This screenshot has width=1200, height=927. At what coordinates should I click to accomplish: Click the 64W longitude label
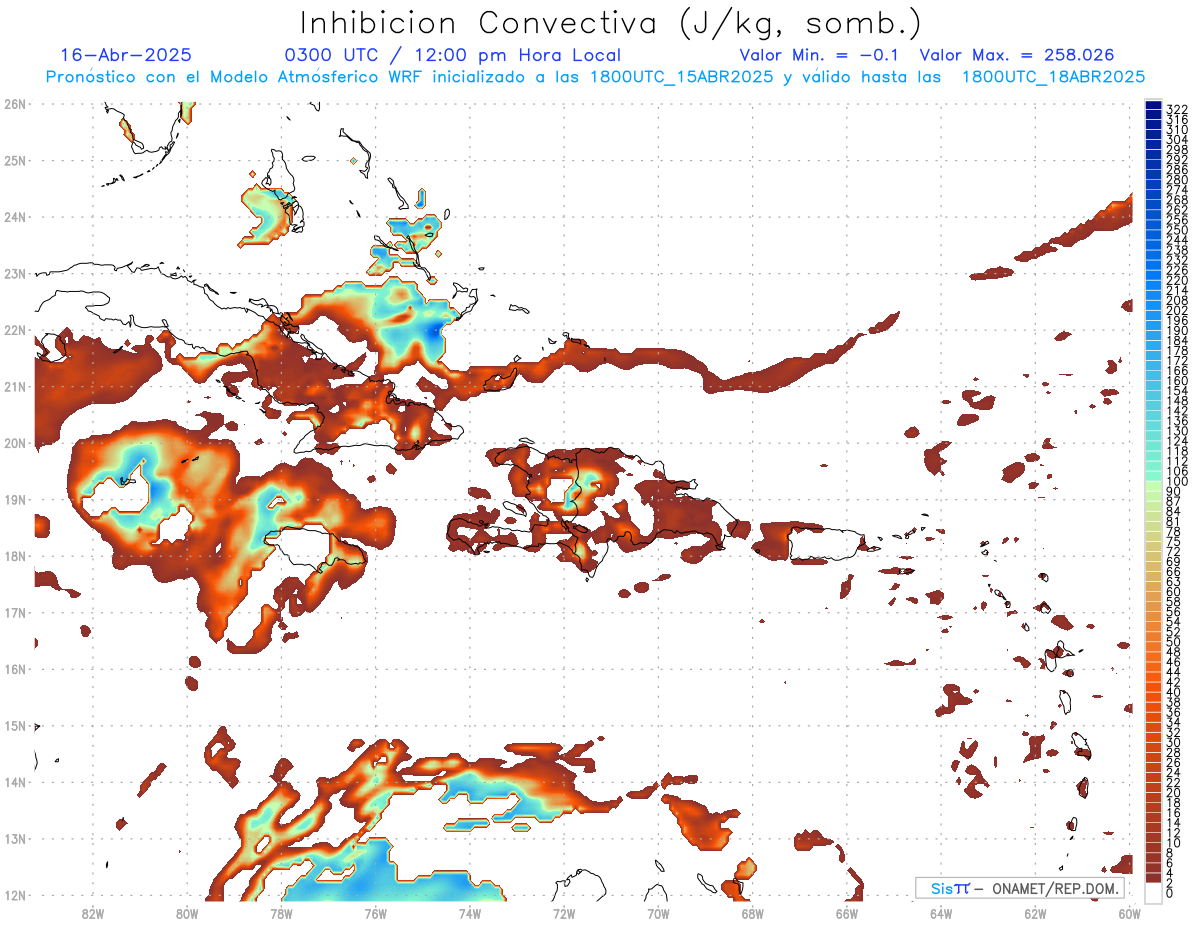click(x=941, y=913)
